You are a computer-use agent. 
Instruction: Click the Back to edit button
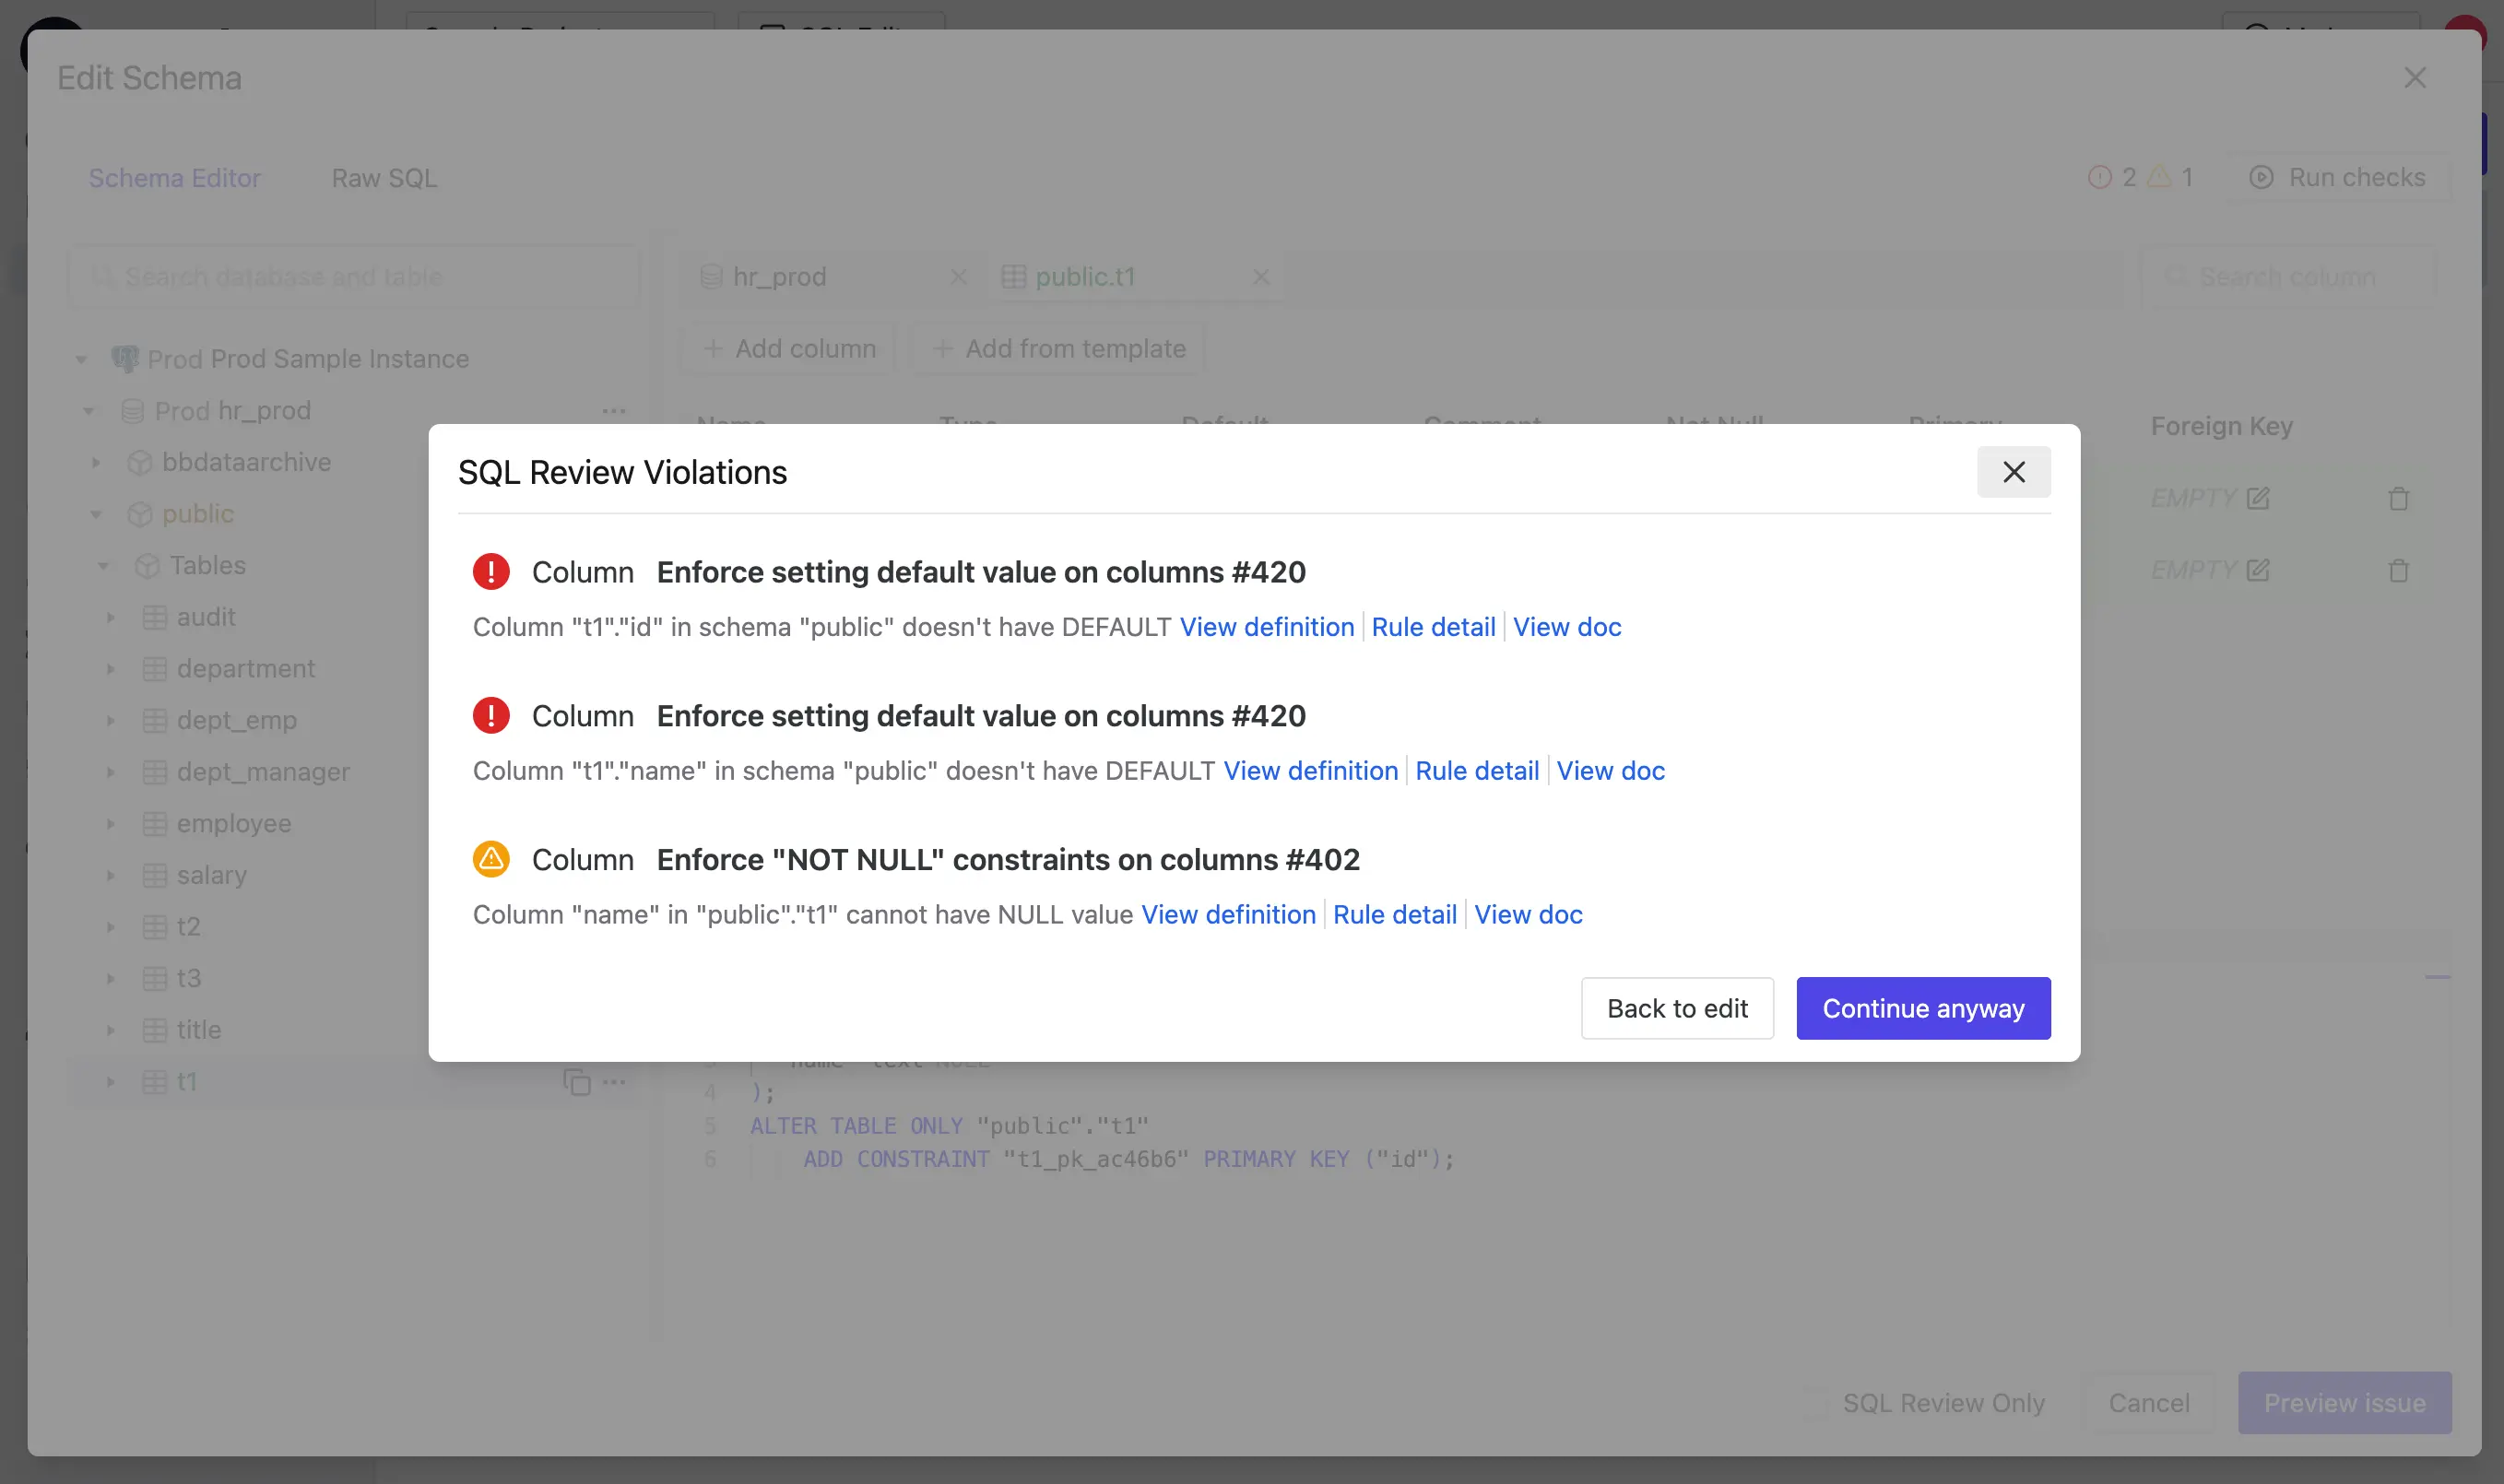(1677, 1008)
